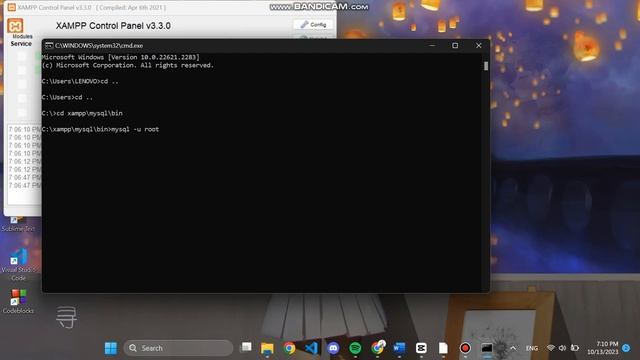The width and height of the screenshot is (640, 360).
Task: Open Task View from the taskbar
Action: pos(246,348)
